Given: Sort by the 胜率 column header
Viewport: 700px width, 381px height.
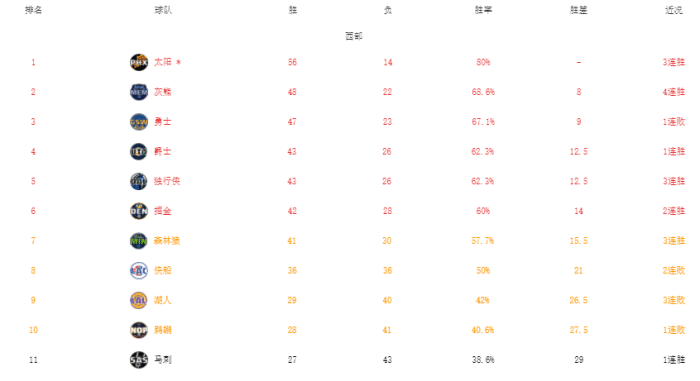Looking at the screenshot, I should 483,10.
